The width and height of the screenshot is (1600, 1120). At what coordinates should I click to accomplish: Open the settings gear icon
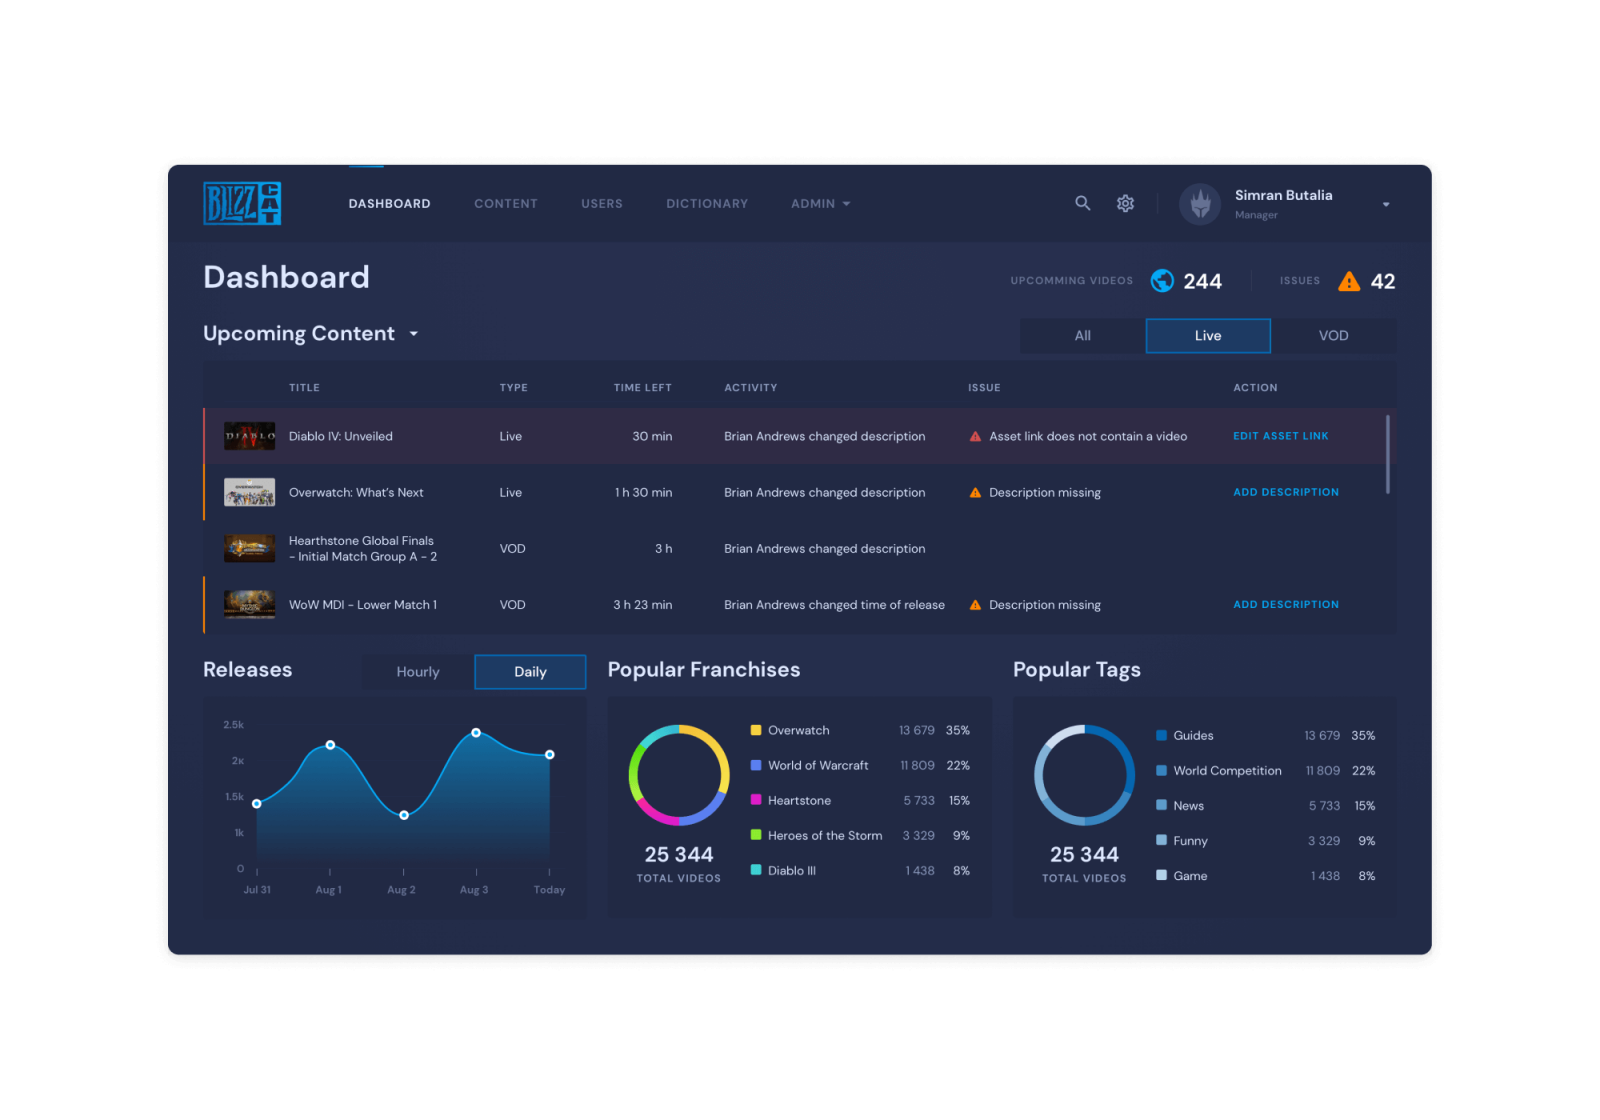(x=1125, y=203)
